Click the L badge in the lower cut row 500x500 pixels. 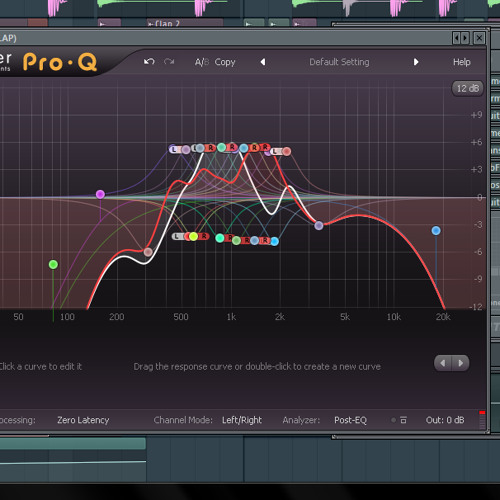pyautogui.click(x=177, y=236)
